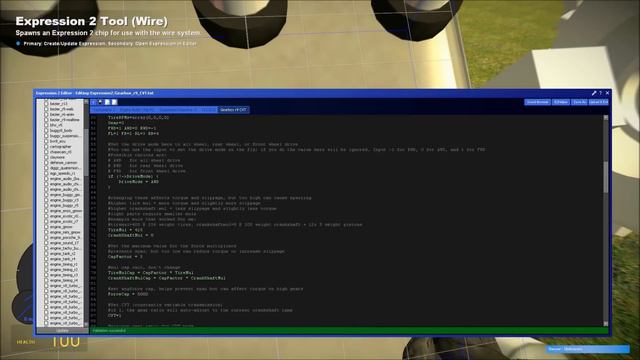
Task: Open editor settings with the wrench icon
Action: pos(594,93)
